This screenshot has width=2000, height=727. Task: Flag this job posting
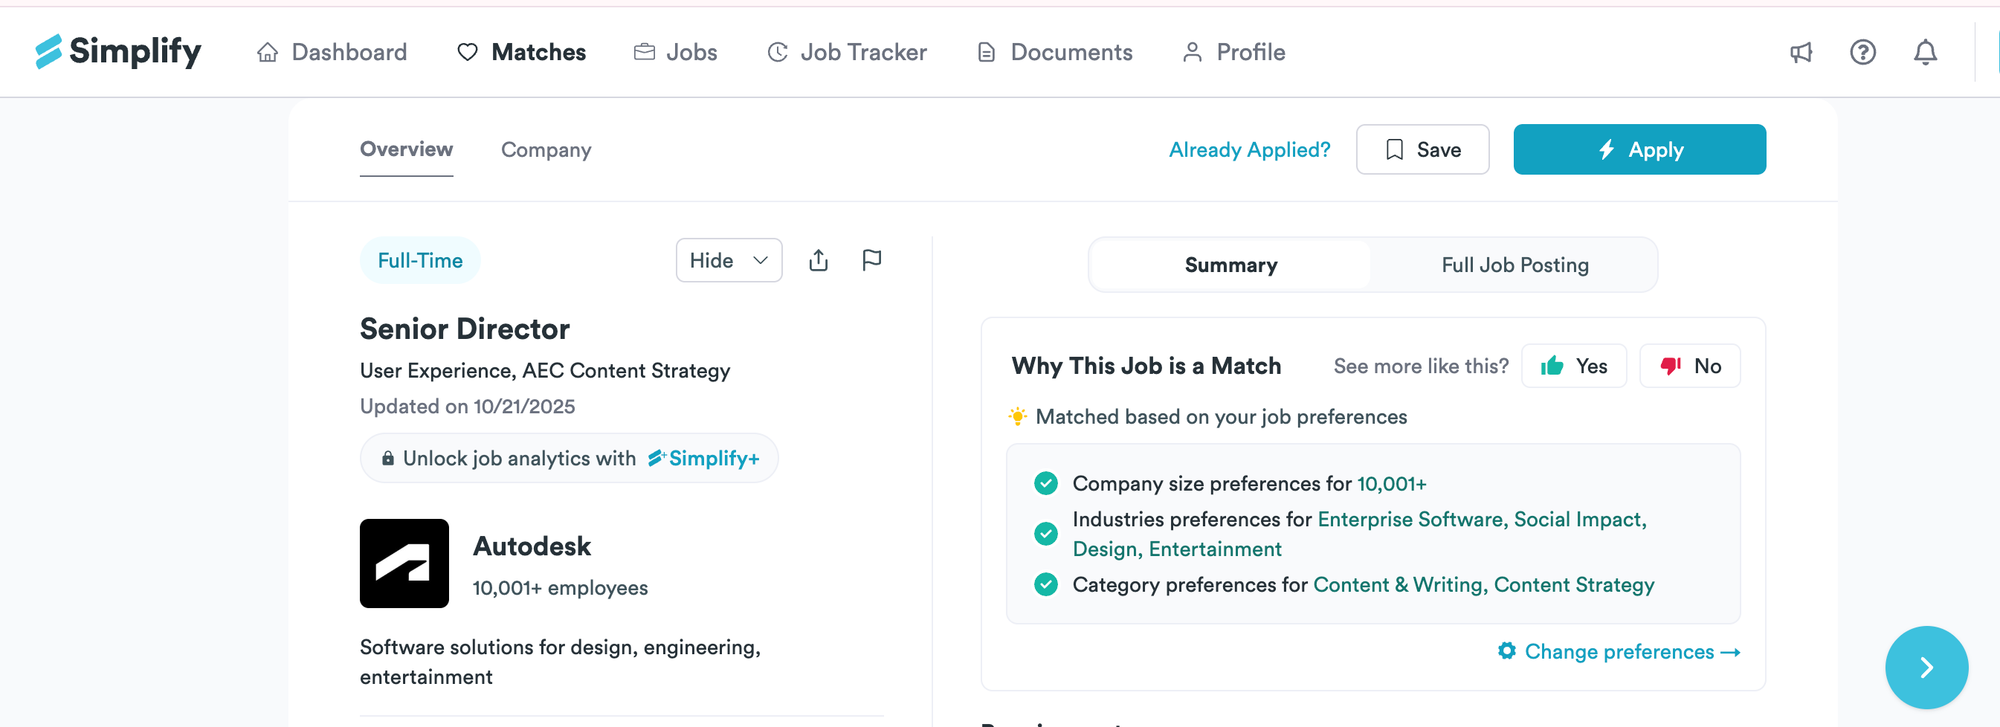pyautogui.click(x=872, y=260)
